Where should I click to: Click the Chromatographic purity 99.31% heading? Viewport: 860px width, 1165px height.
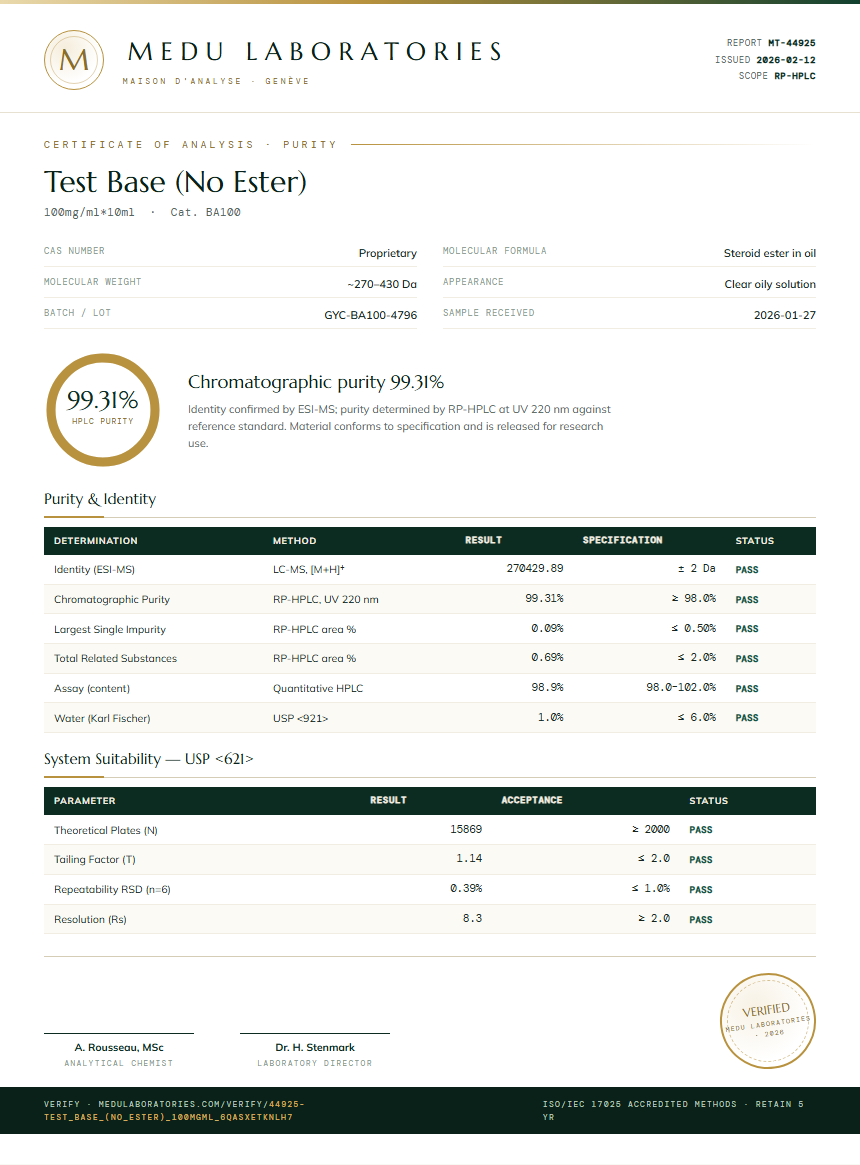pyautogui.click(x=316, y=382)
